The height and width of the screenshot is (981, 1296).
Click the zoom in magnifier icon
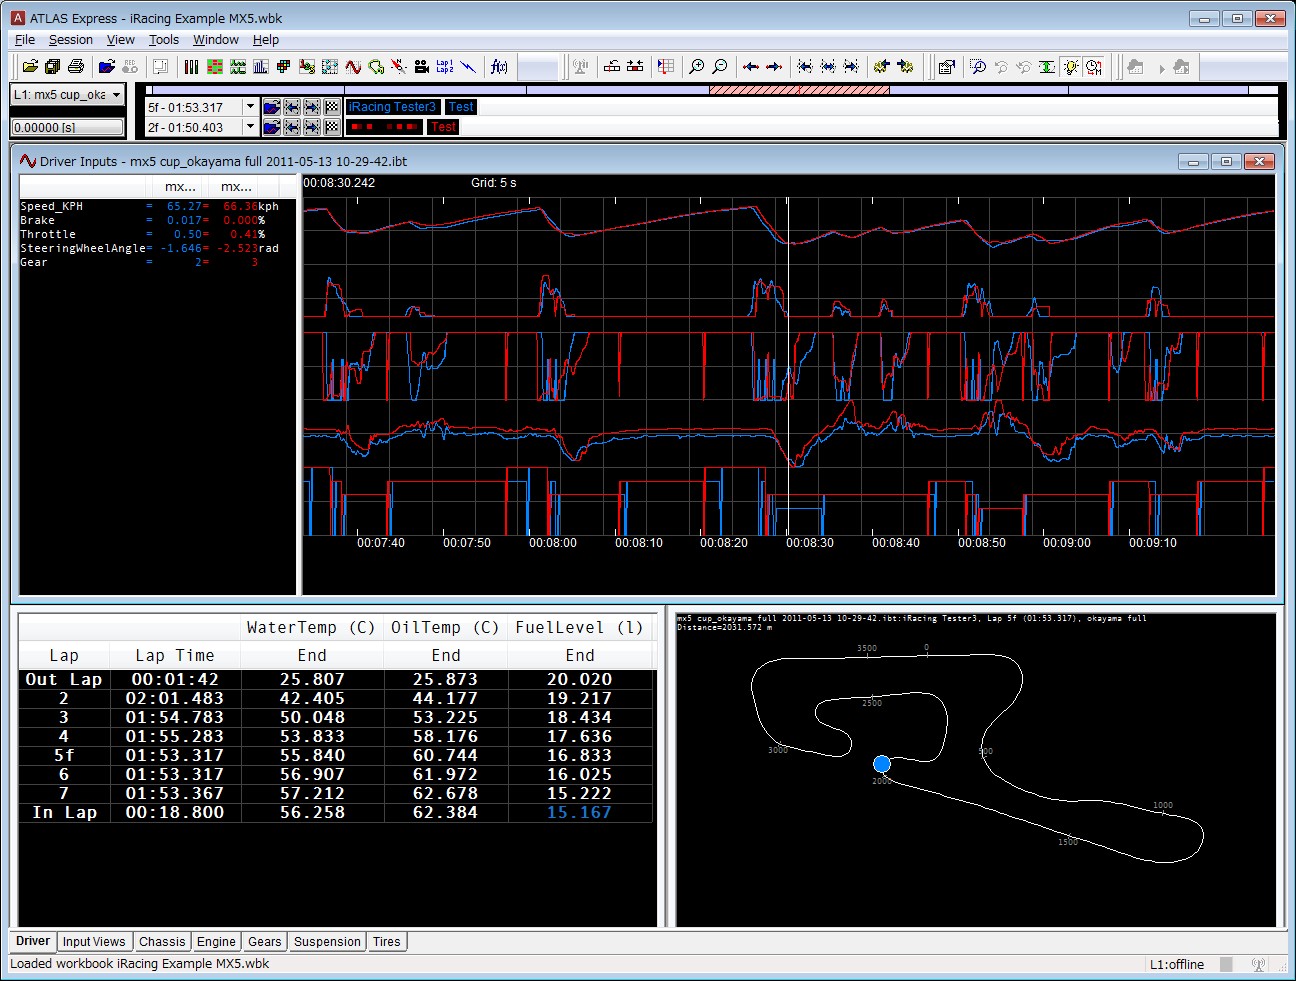[x=697, y=67]
